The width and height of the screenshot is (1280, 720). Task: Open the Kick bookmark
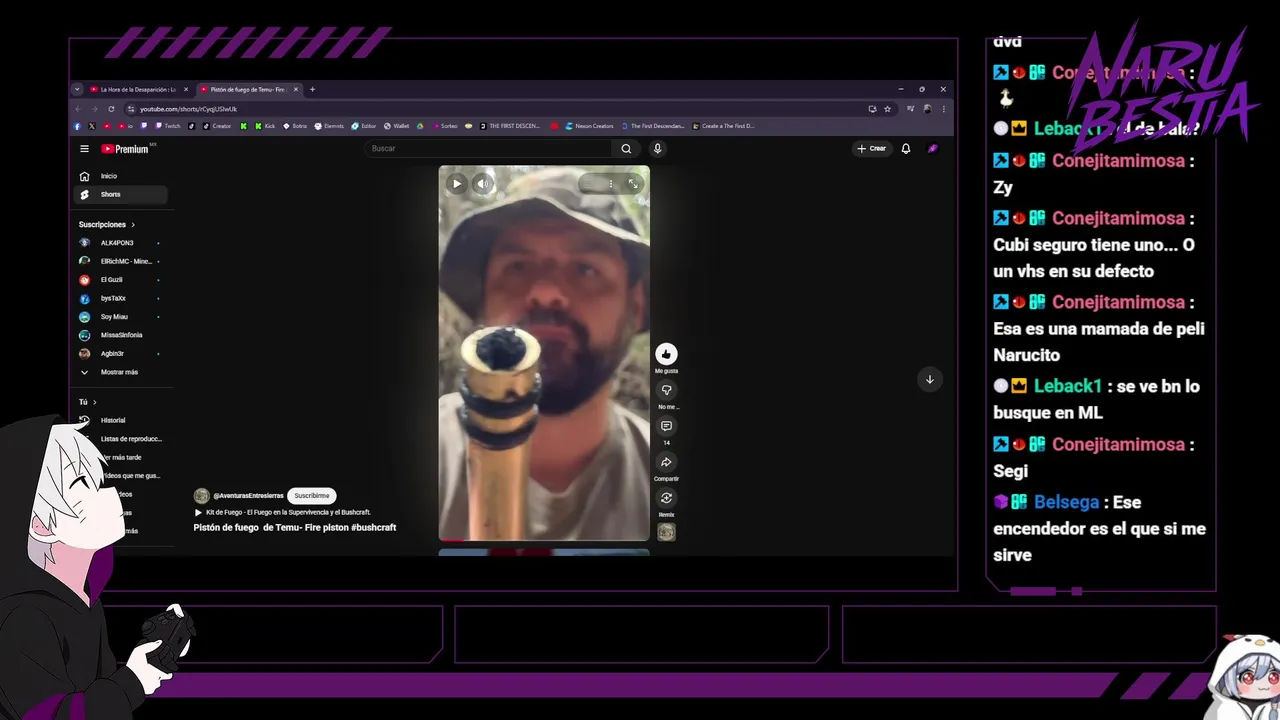coord(264,126)
